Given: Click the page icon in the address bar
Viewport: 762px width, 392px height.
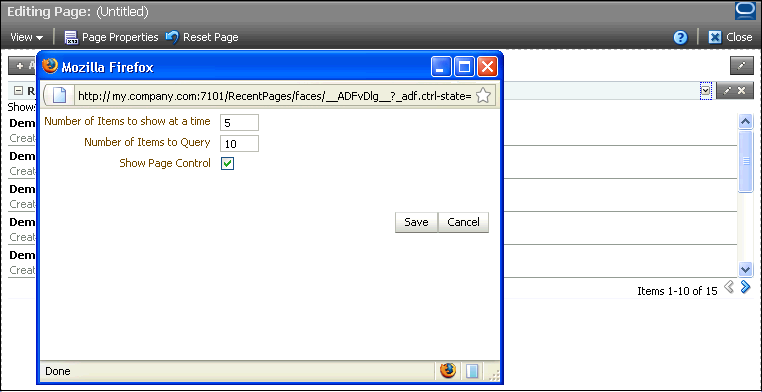Looking at the screenshot, I should click(x=59, y=96).
